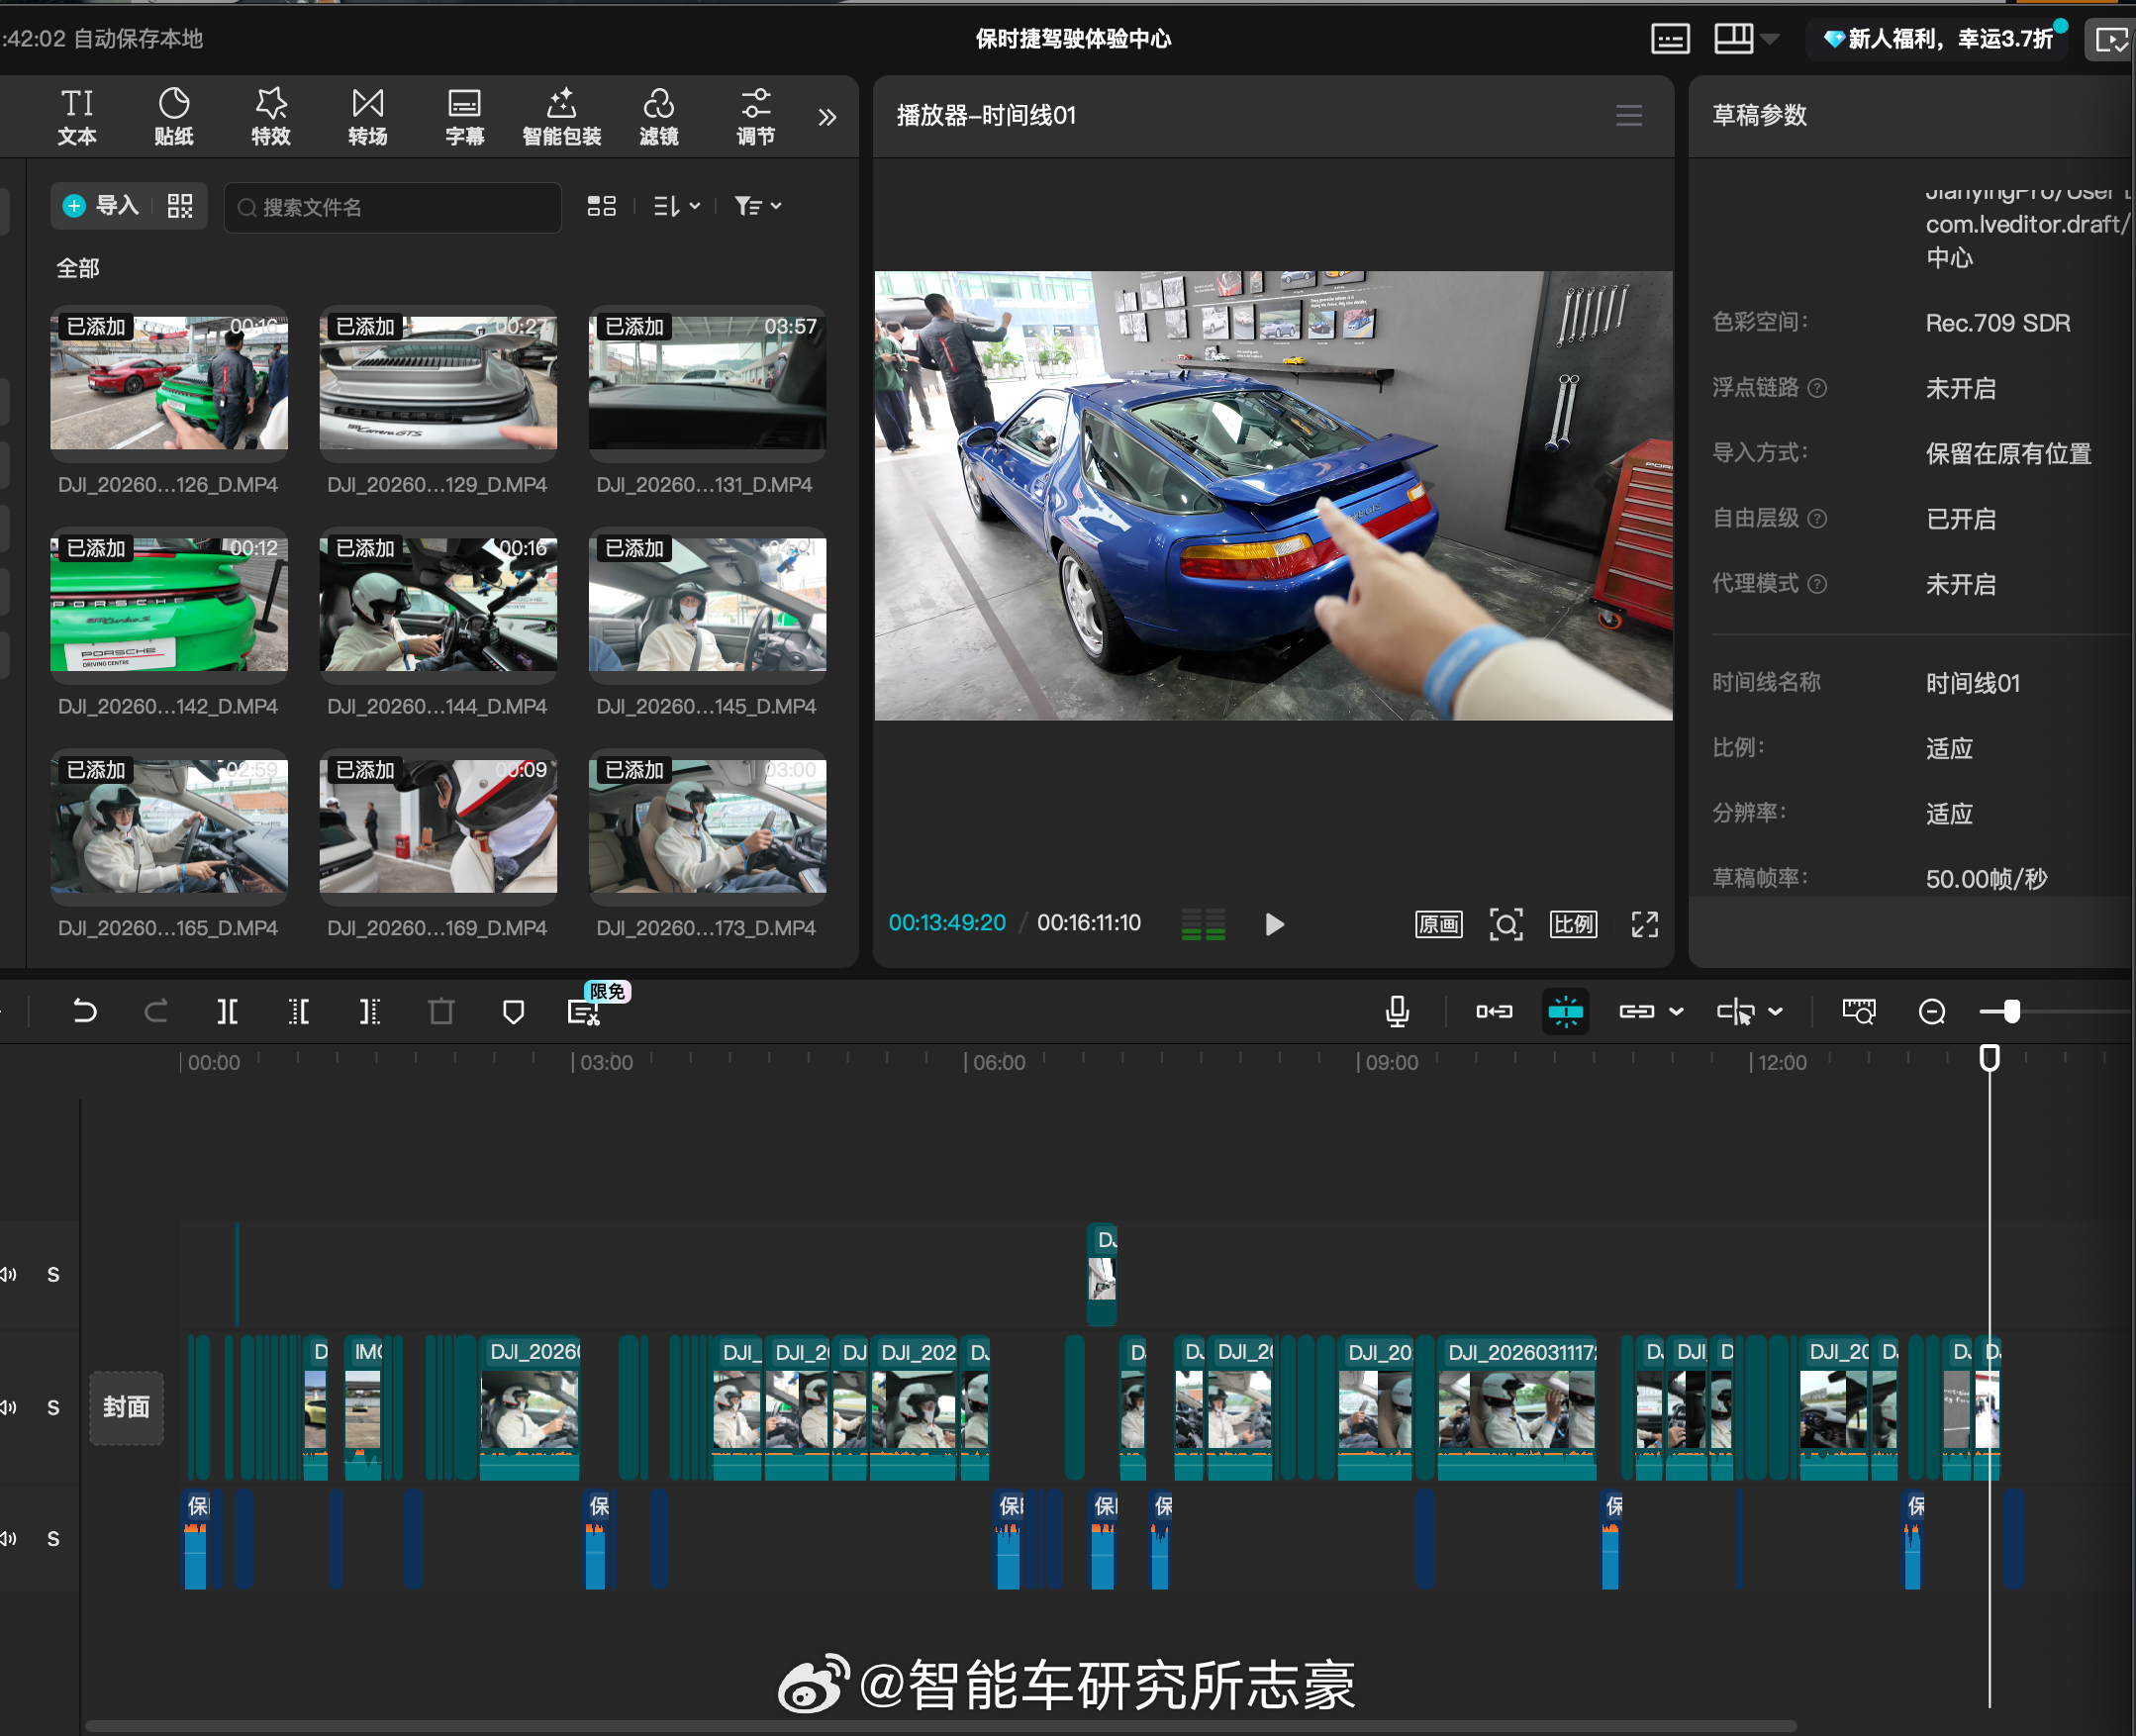Click the 封面 cover button
This screenshot has height=1736, width=2136.
(x=126, y=1407)
